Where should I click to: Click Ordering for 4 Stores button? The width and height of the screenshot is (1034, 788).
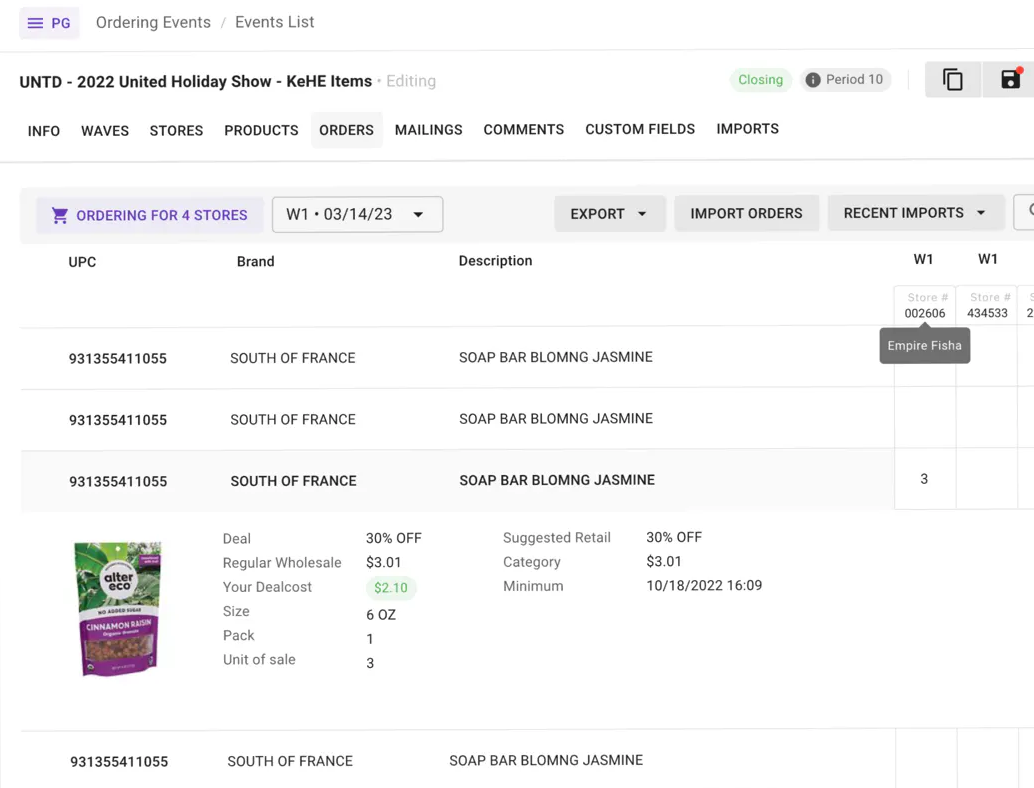coord(150,215)
